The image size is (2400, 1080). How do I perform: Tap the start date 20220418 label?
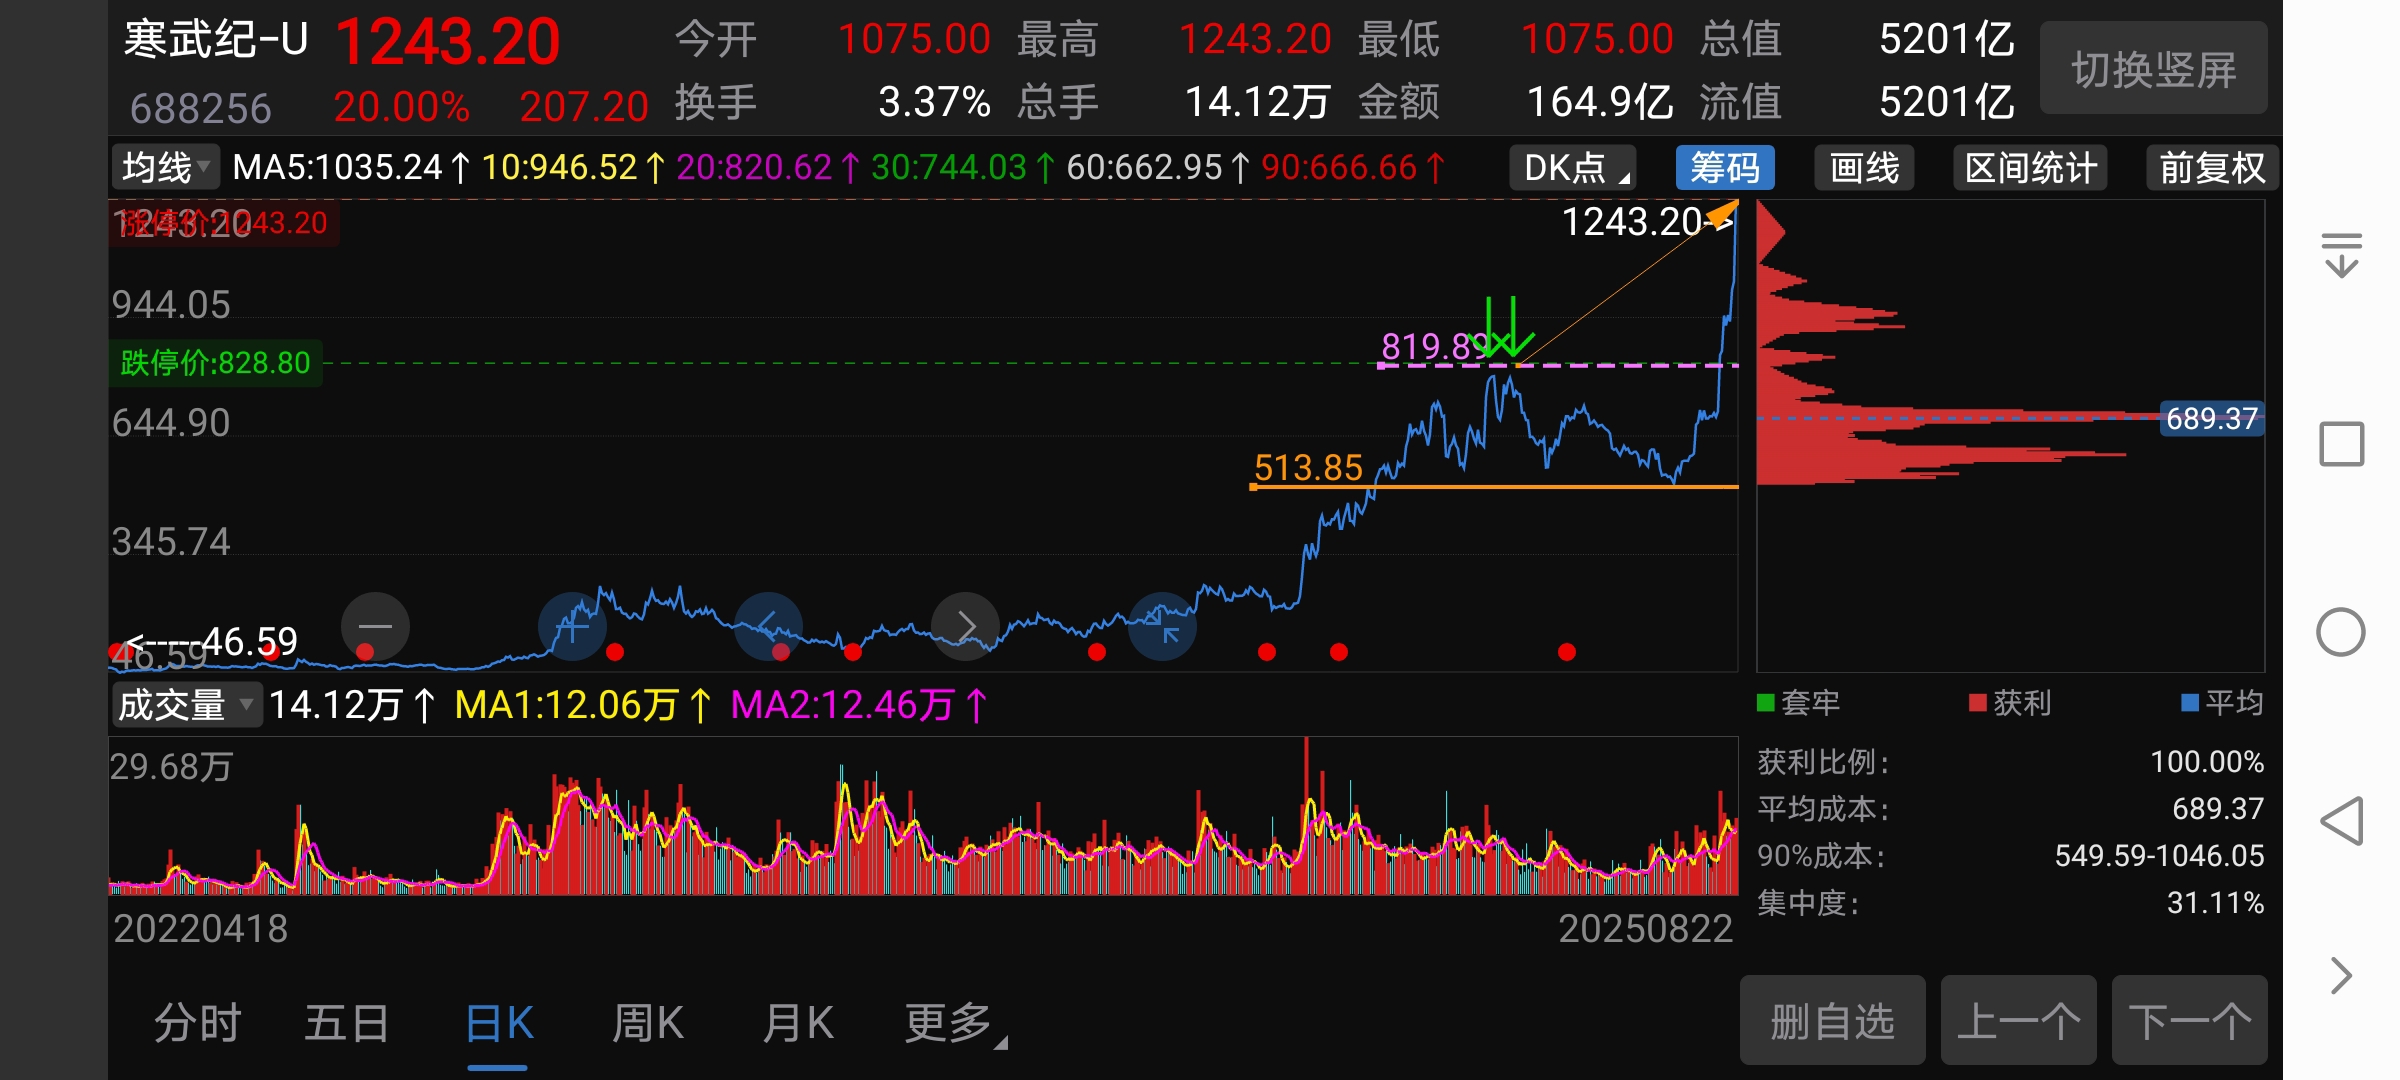click(x=200, y=929)
